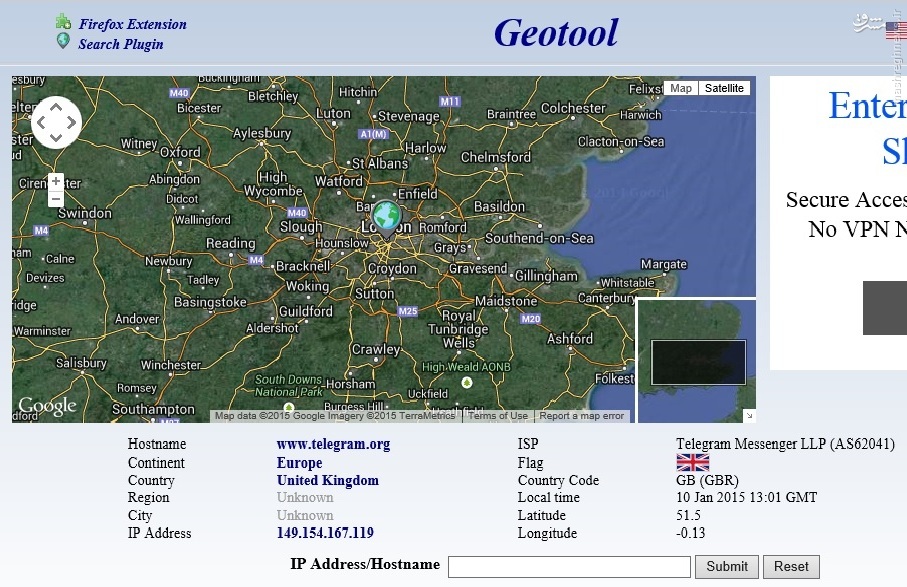Click the Google logo on the map

47,406
